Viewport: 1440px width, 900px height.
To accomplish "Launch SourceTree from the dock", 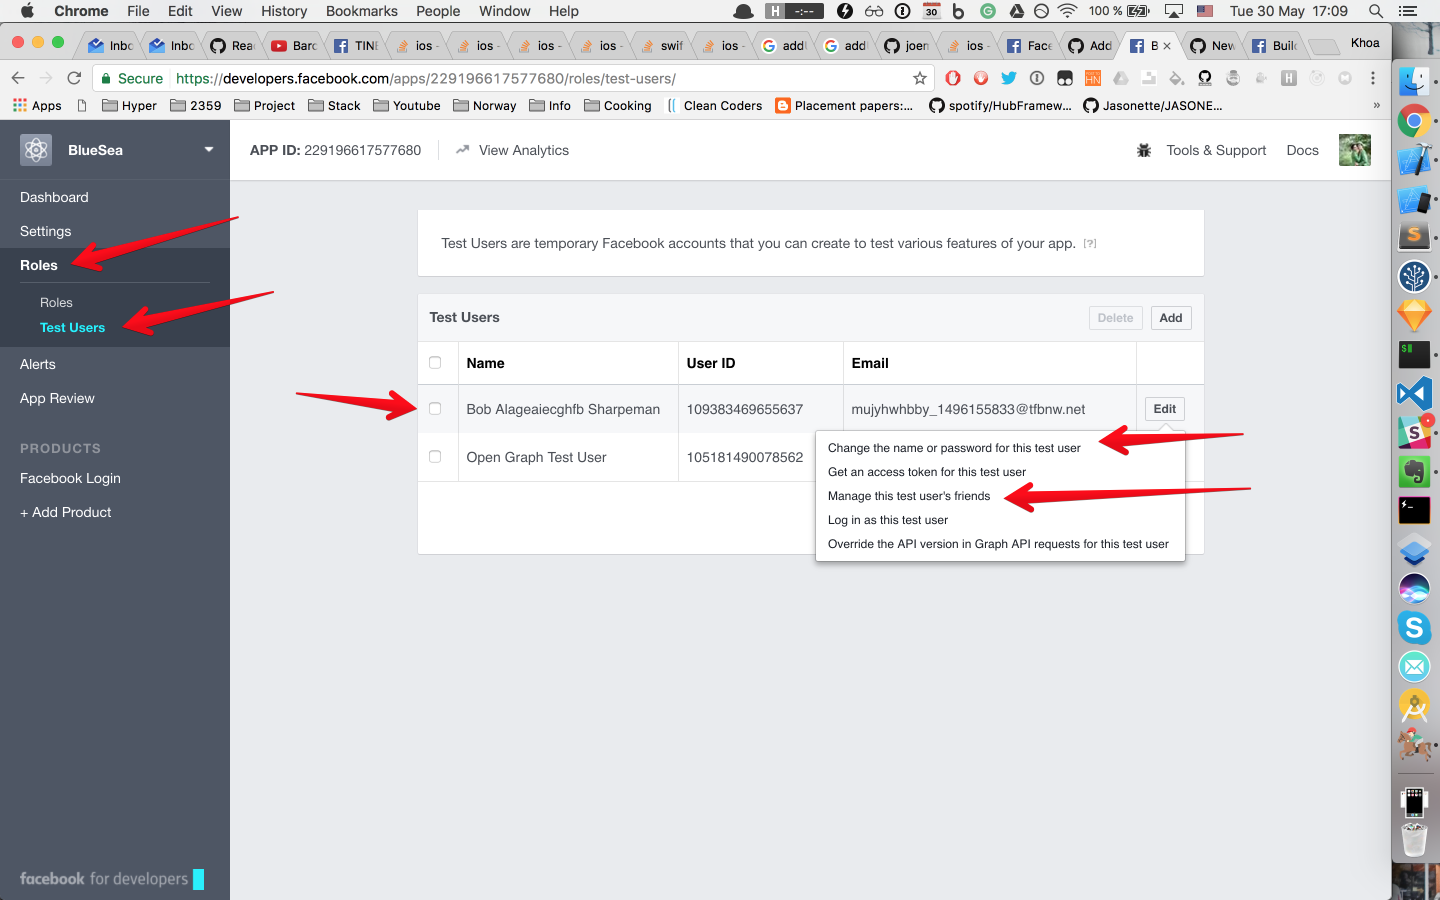I will coord(1414,276).
